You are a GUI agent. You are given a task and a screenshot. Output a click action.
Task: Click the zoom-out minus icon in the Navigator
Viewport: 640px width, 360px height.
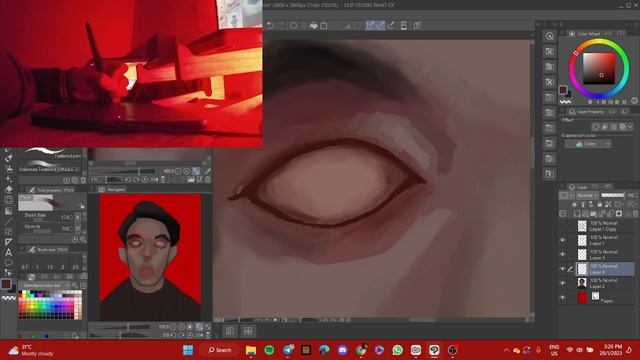[x=173, y=327]
